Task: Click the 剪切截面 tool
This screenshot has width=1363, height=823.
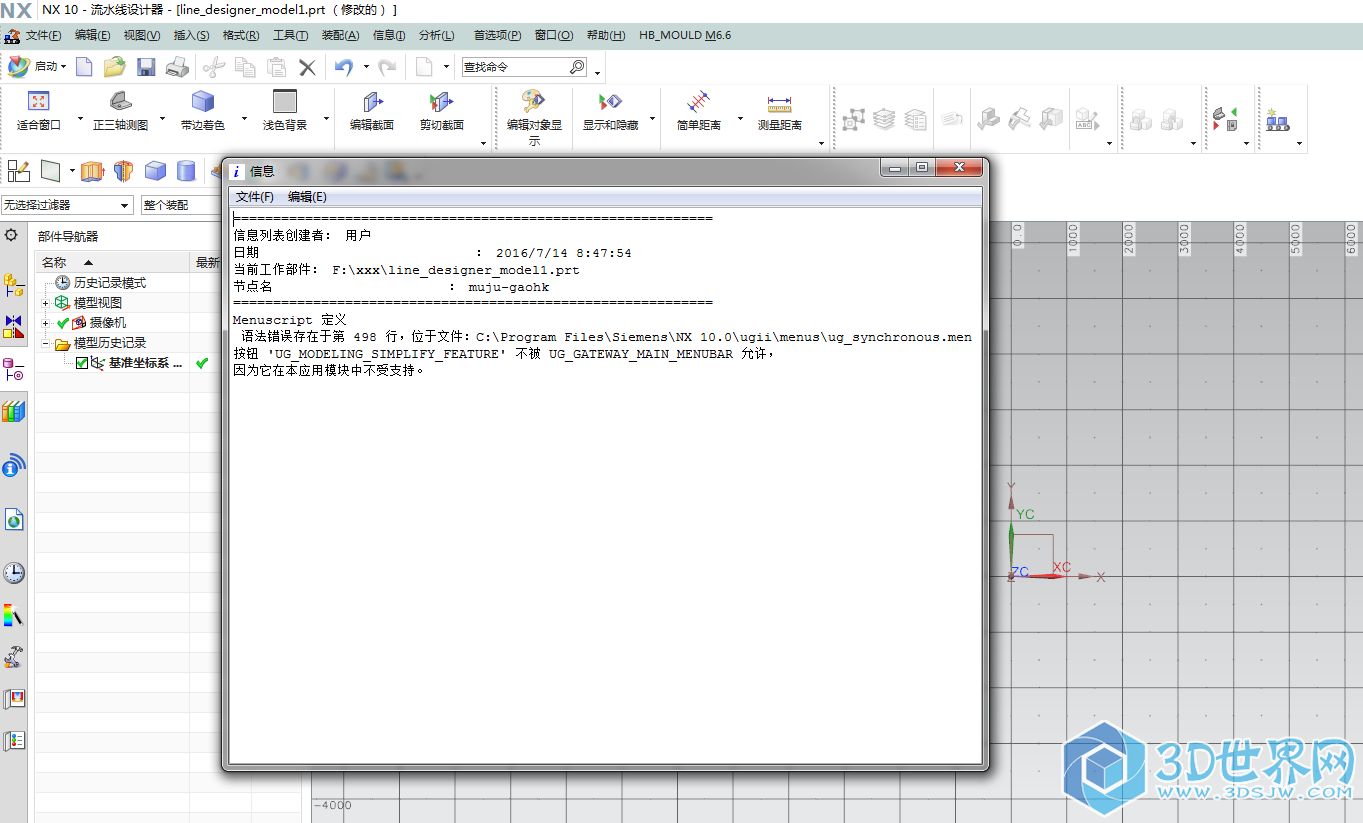Action: coord(442,111)
